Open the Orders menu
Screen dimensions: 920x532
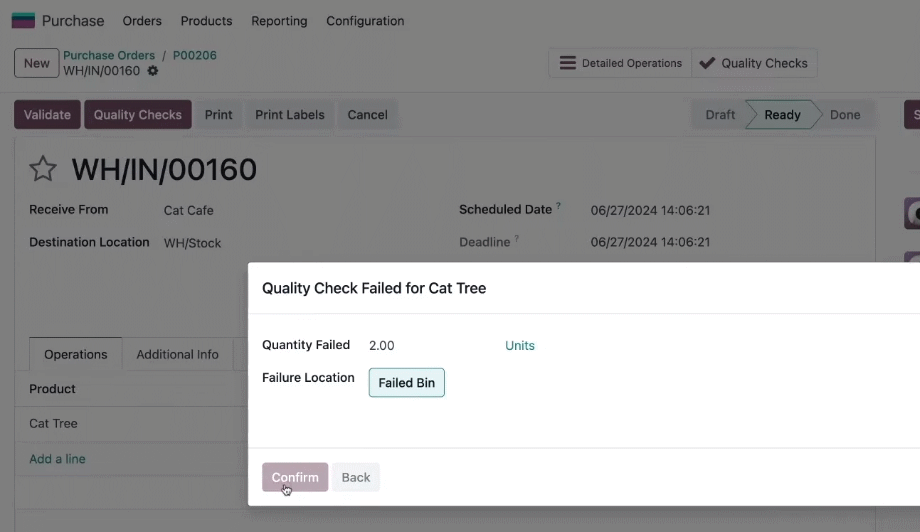tap(142, 21)
